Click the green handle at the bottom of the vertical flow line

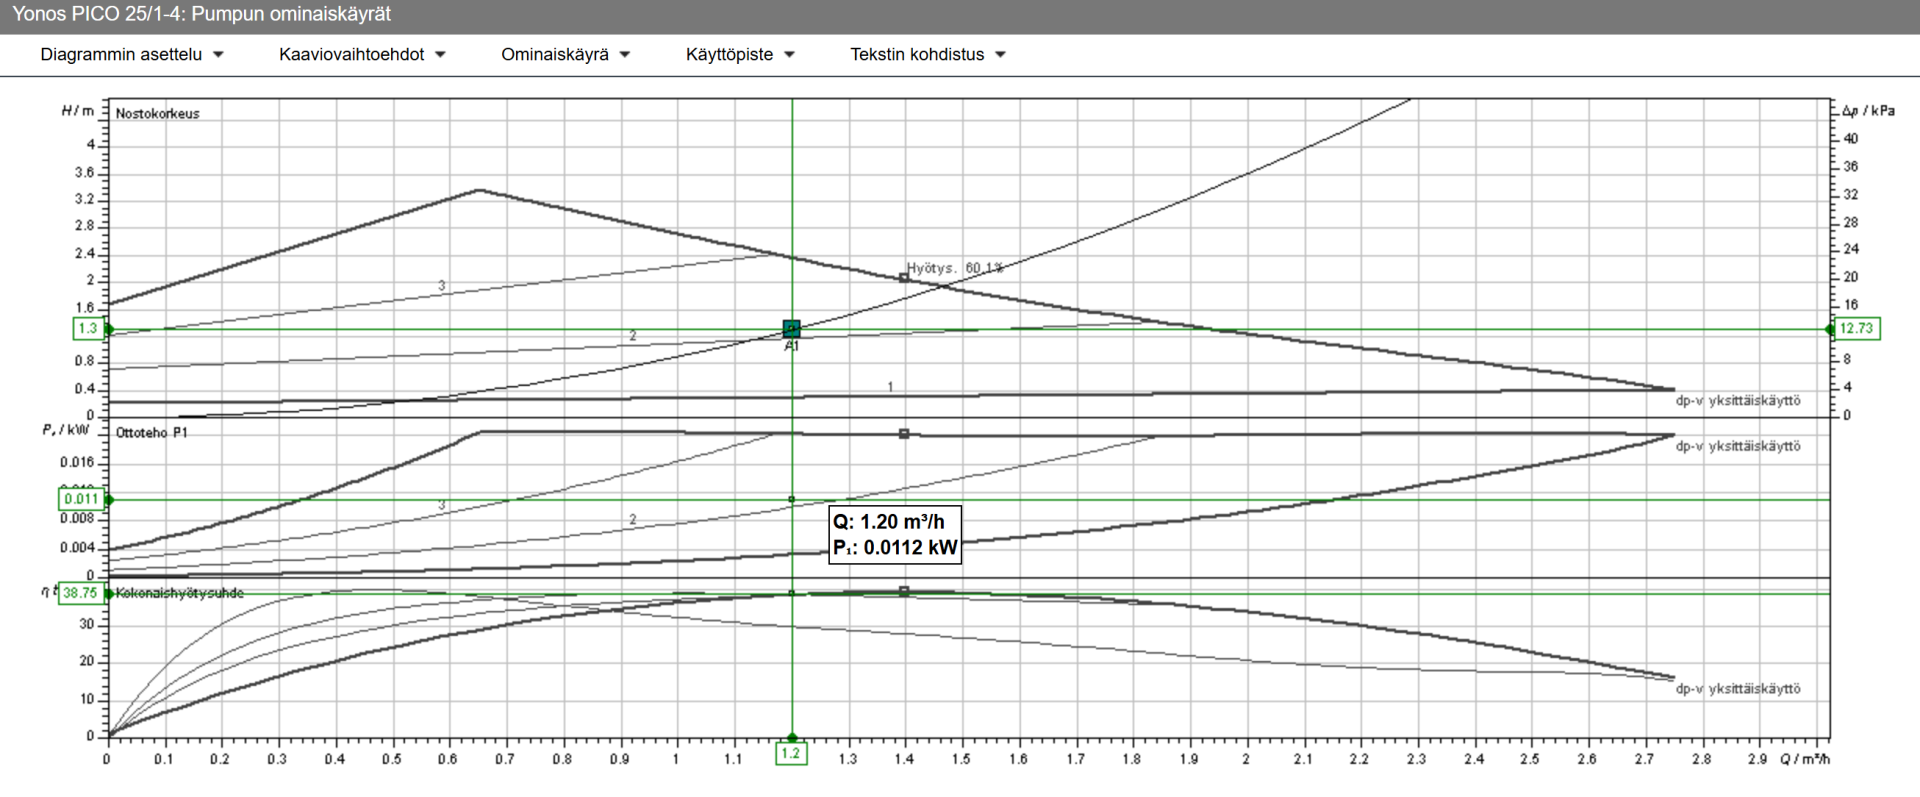point(792,738)
